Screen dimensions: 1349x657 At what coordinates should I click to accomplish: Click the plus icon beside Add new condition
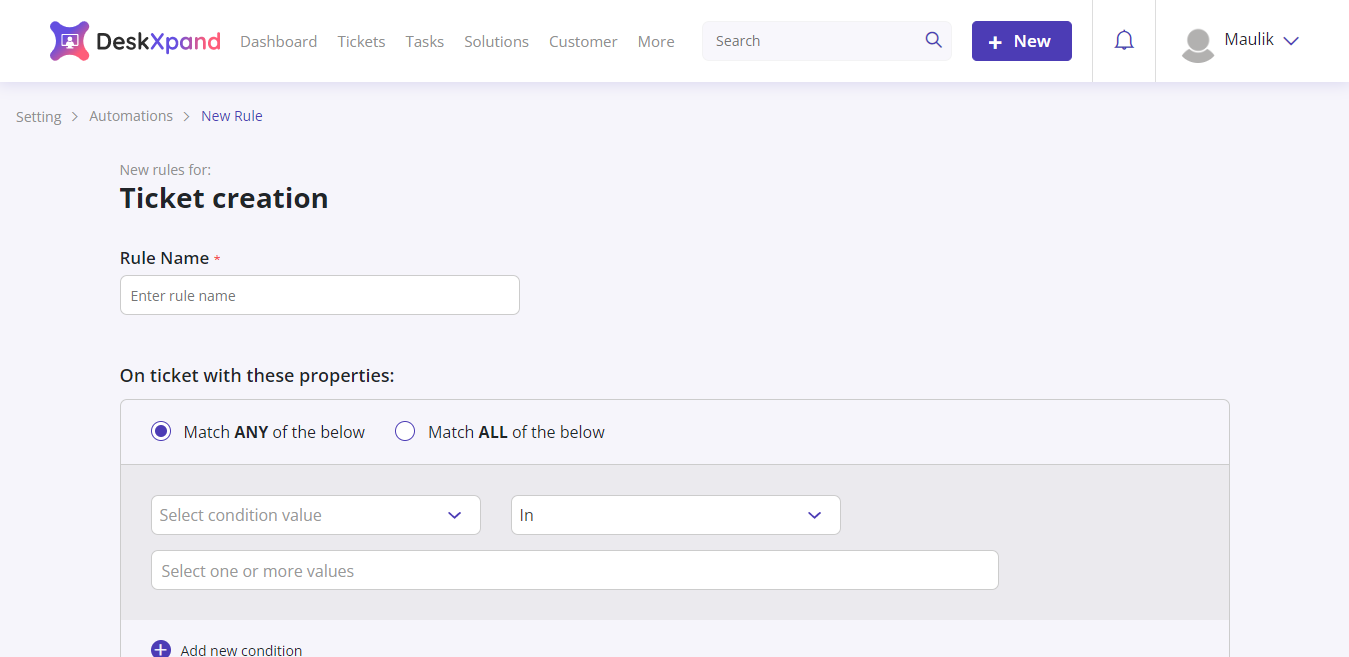161,648
